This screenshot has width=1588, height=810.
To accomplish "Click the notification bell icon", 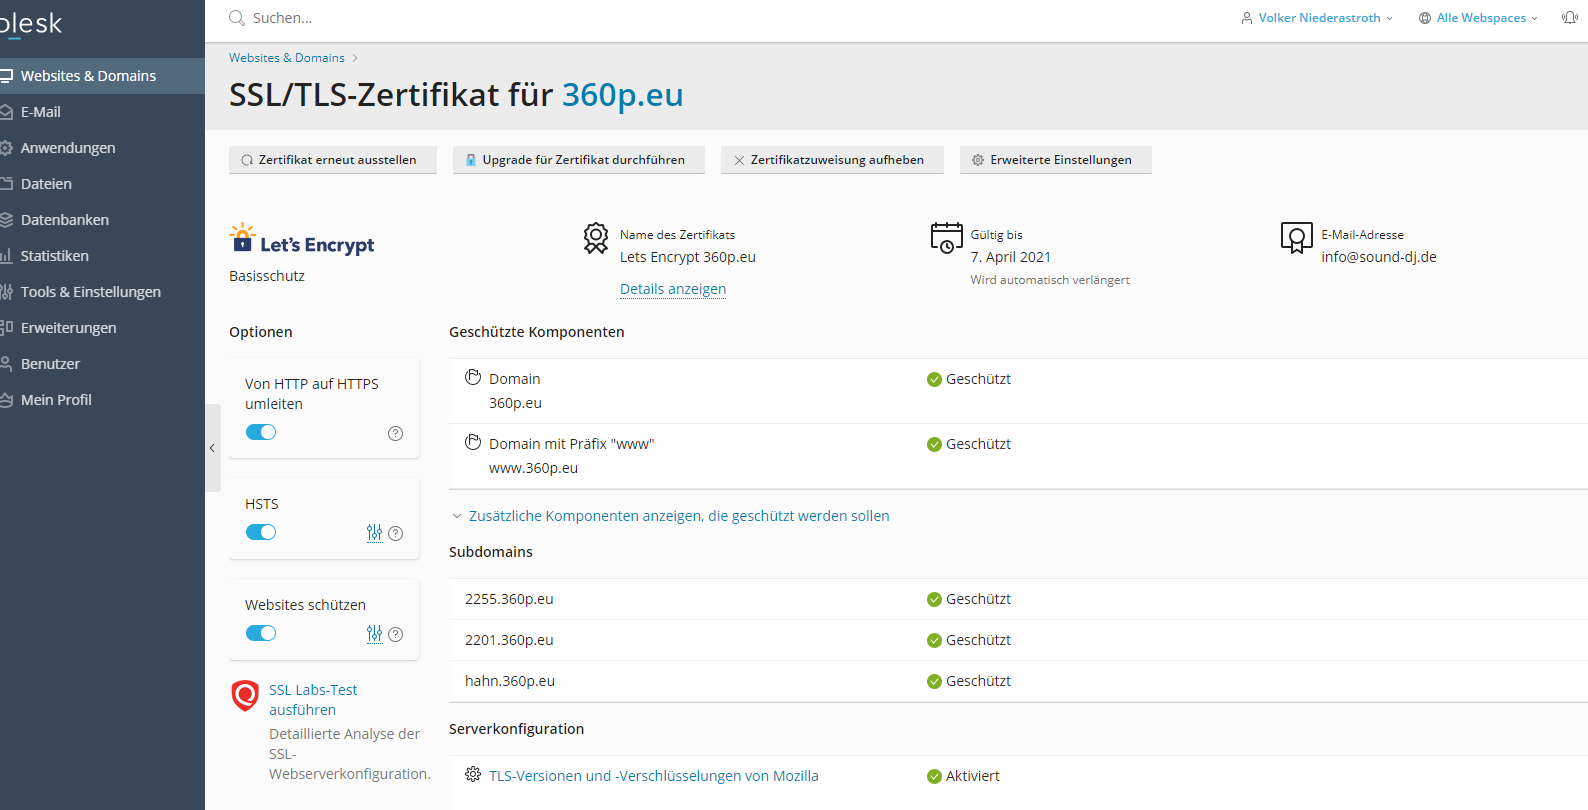I will pos(1569,18).
